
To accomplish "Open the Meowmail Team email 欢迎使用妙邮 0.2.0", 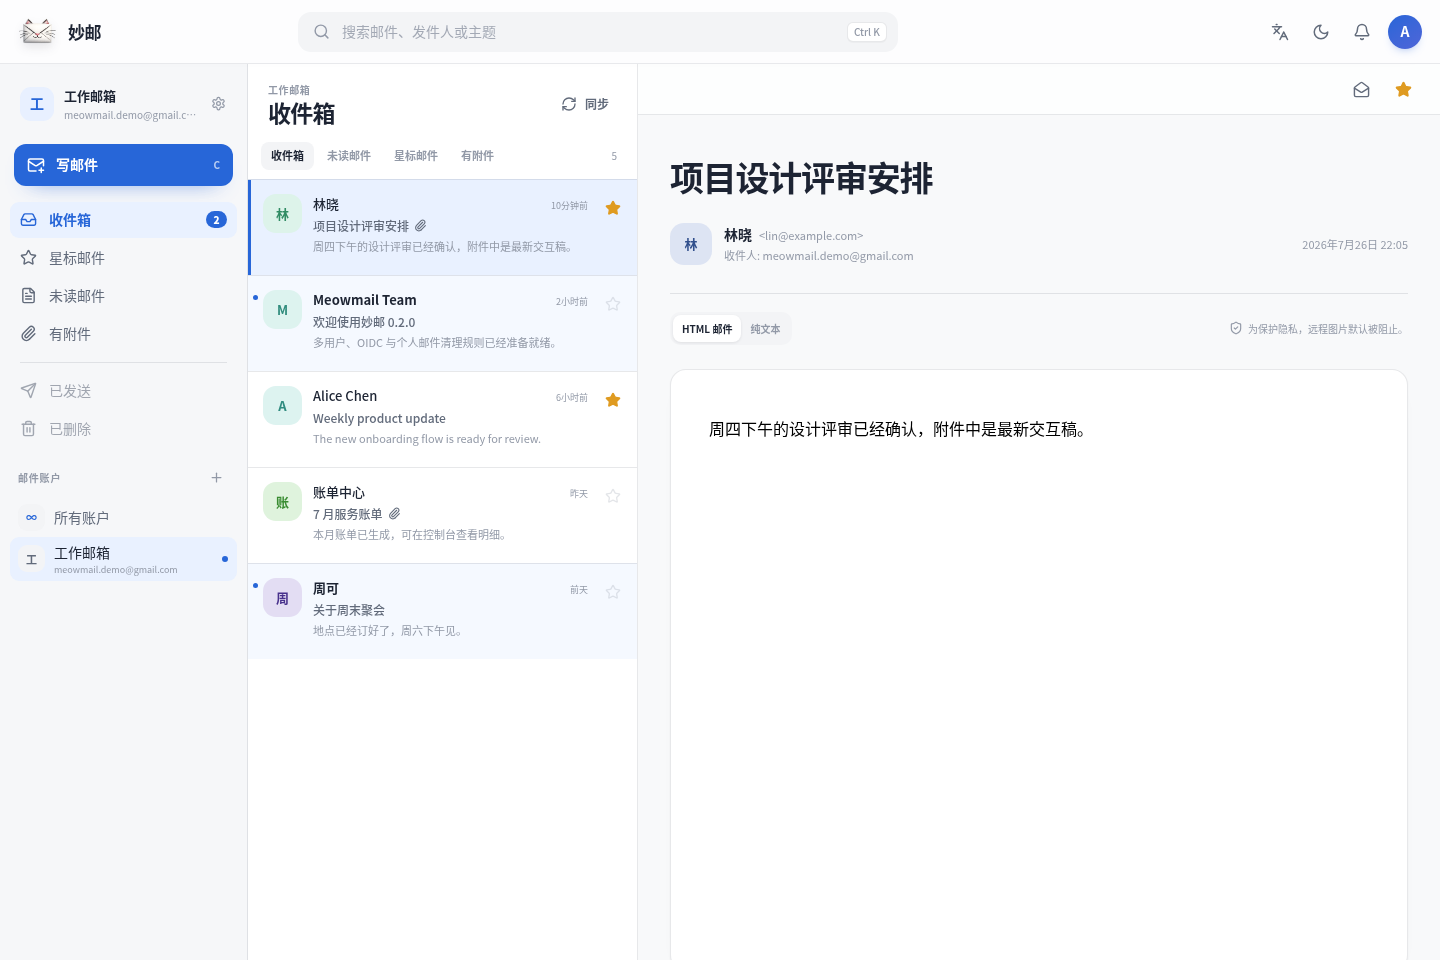I will [x=442, y=324].
